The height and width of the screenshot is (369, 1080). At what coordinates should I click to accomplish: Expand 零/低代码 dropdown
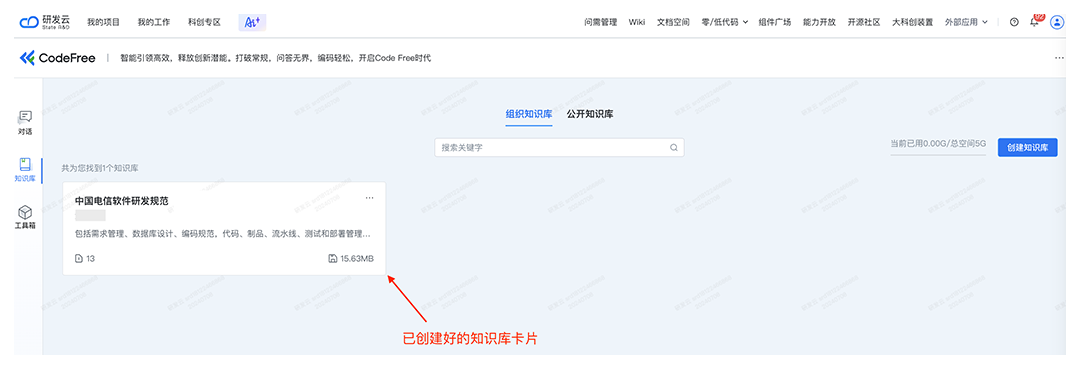725,22
